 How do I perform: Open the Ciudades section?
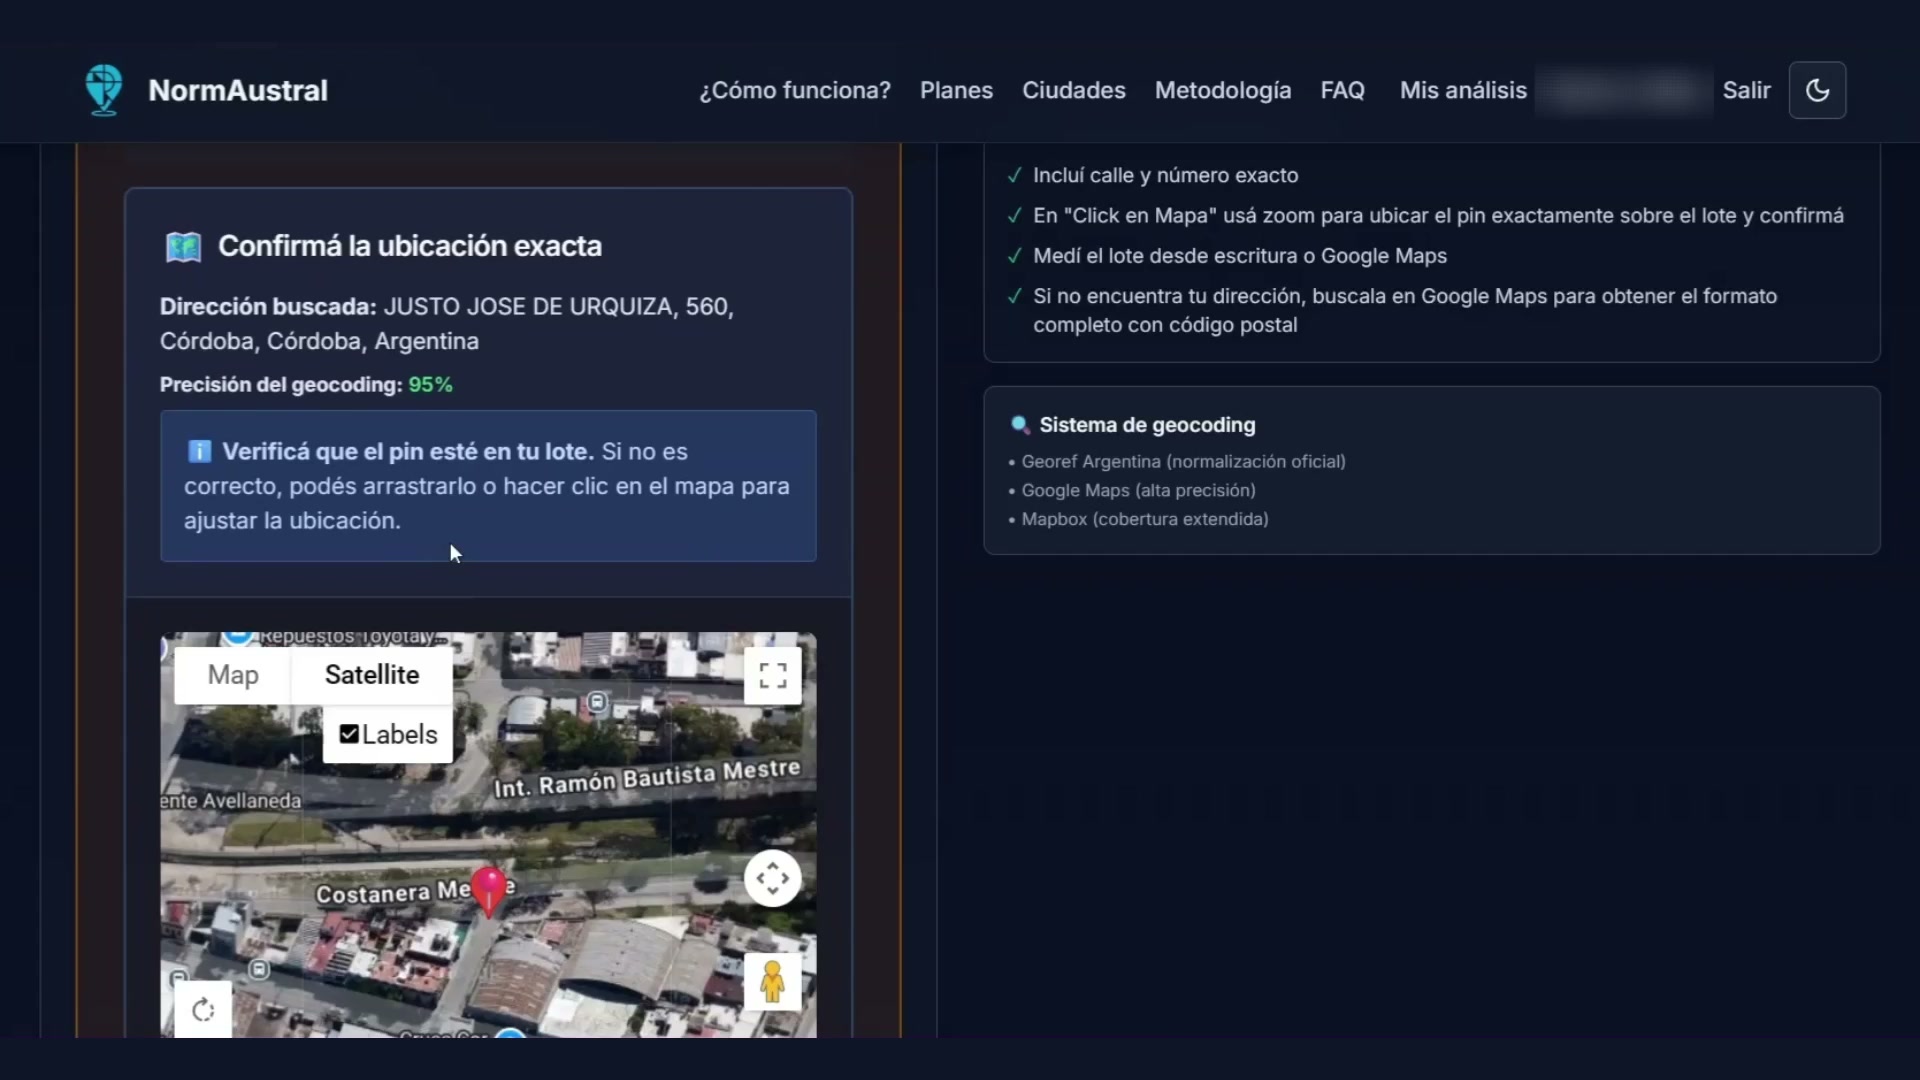tap(1073, 90)
